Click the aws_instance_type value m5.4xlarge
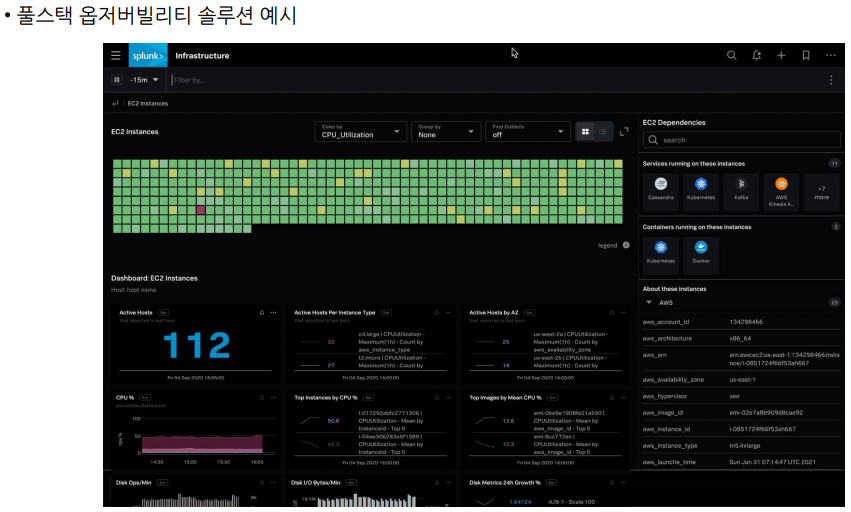Viewport: 851px width, 512px height. (745, 446)
